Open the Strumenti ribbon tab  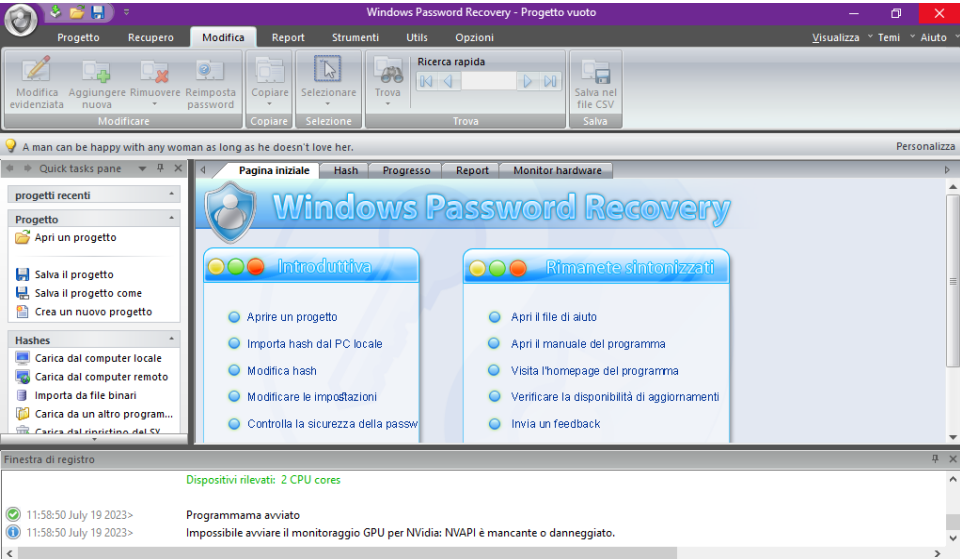tap(355, 37)
